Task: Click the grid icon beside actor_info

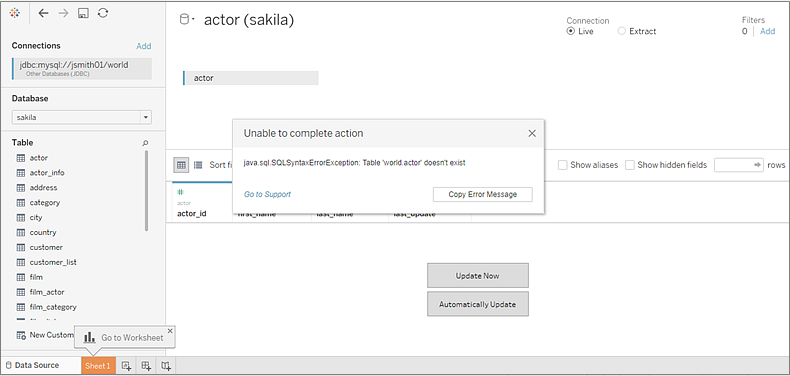Action: pos(21,173)
